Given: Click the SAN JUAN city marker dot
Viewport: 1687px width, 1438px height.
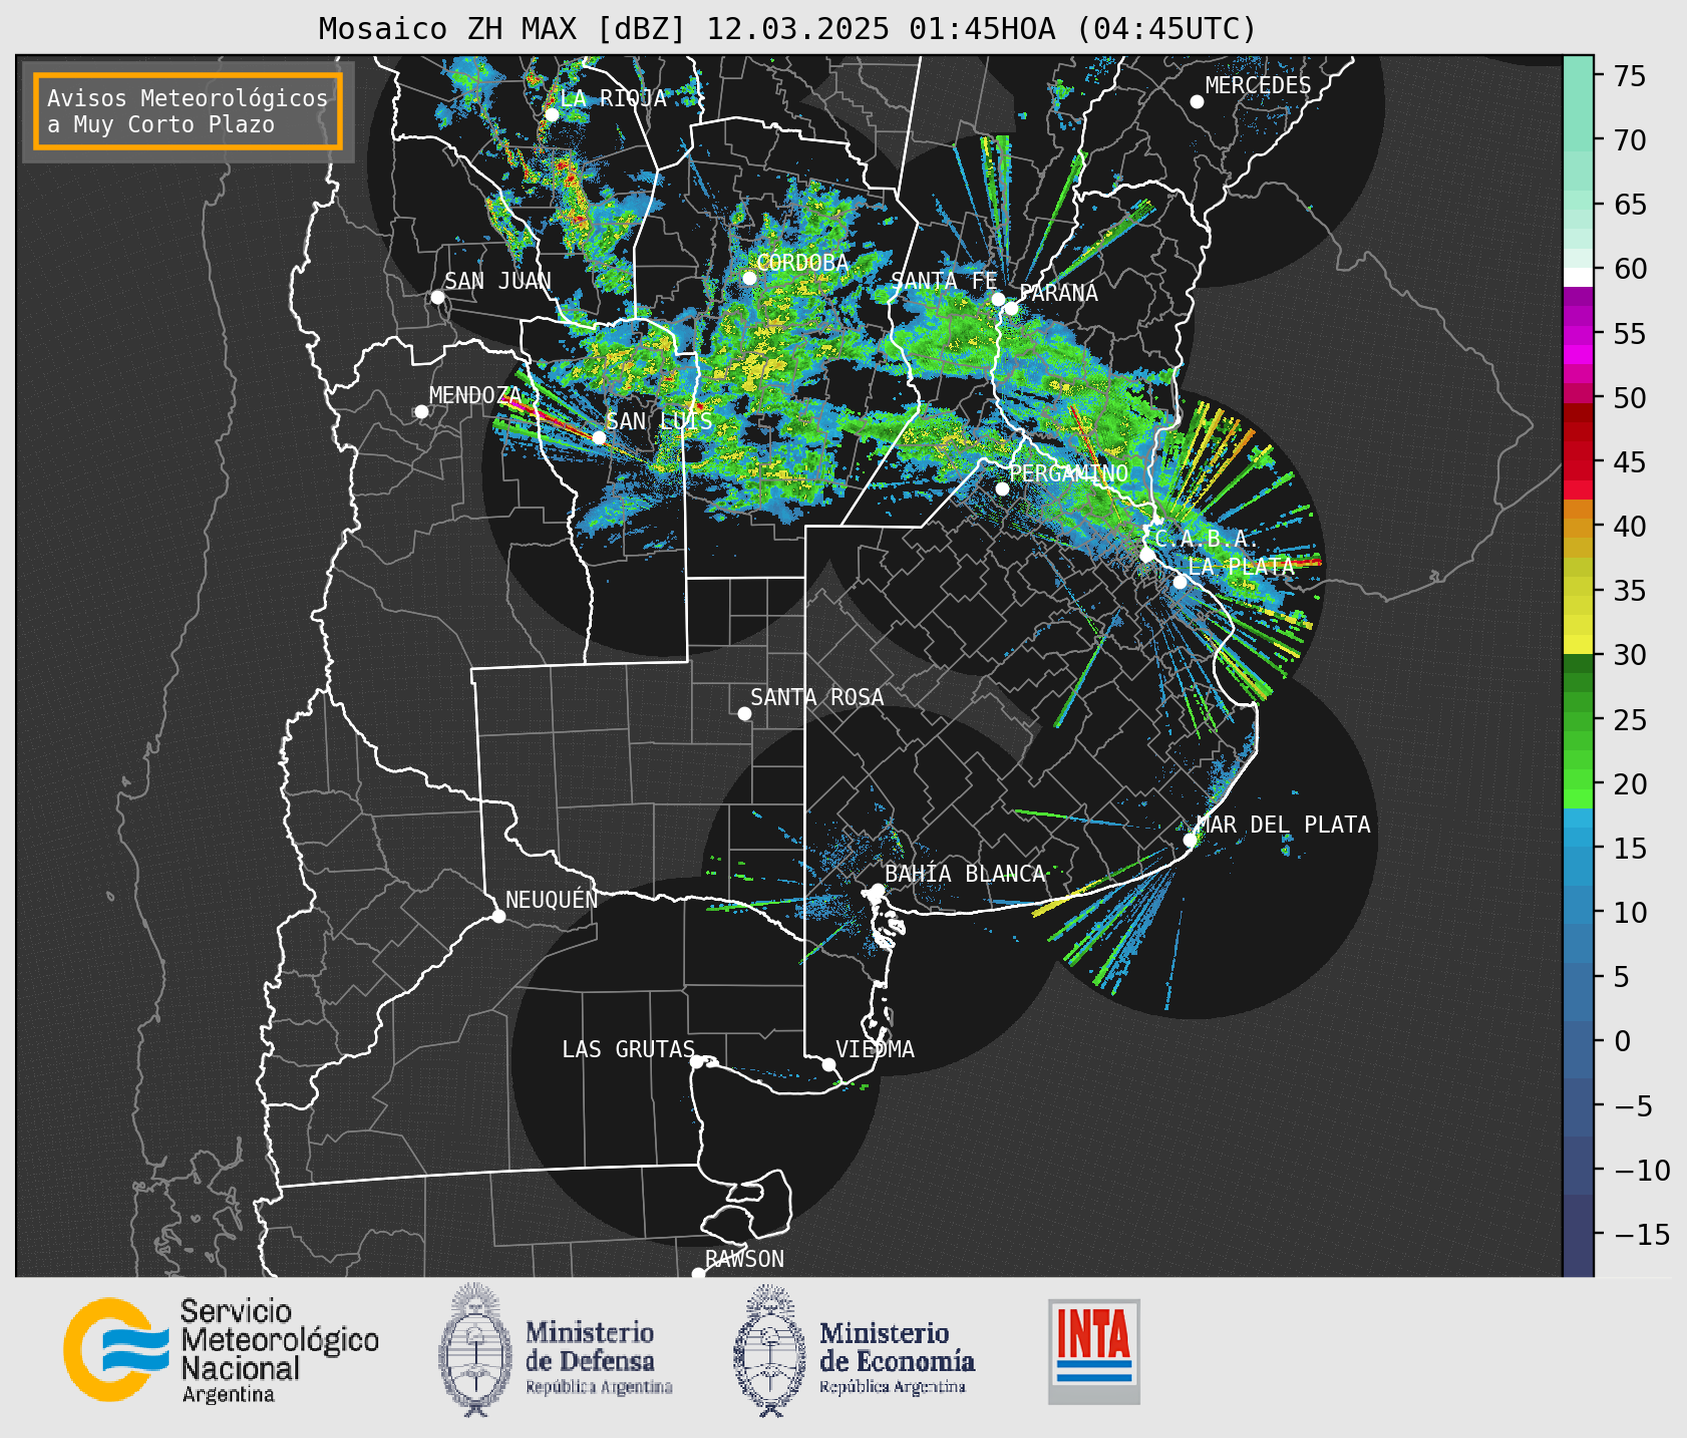Looking at the screenshot, I should [x=437, y=297].
